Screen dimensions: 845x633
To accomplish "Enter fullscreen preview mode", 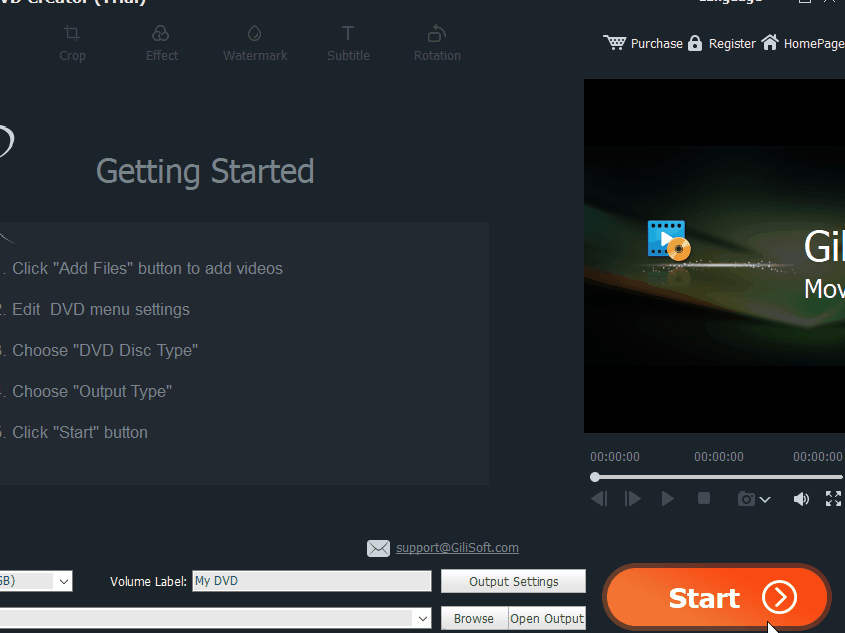I will pyautogui.click(x=833, y=498).
